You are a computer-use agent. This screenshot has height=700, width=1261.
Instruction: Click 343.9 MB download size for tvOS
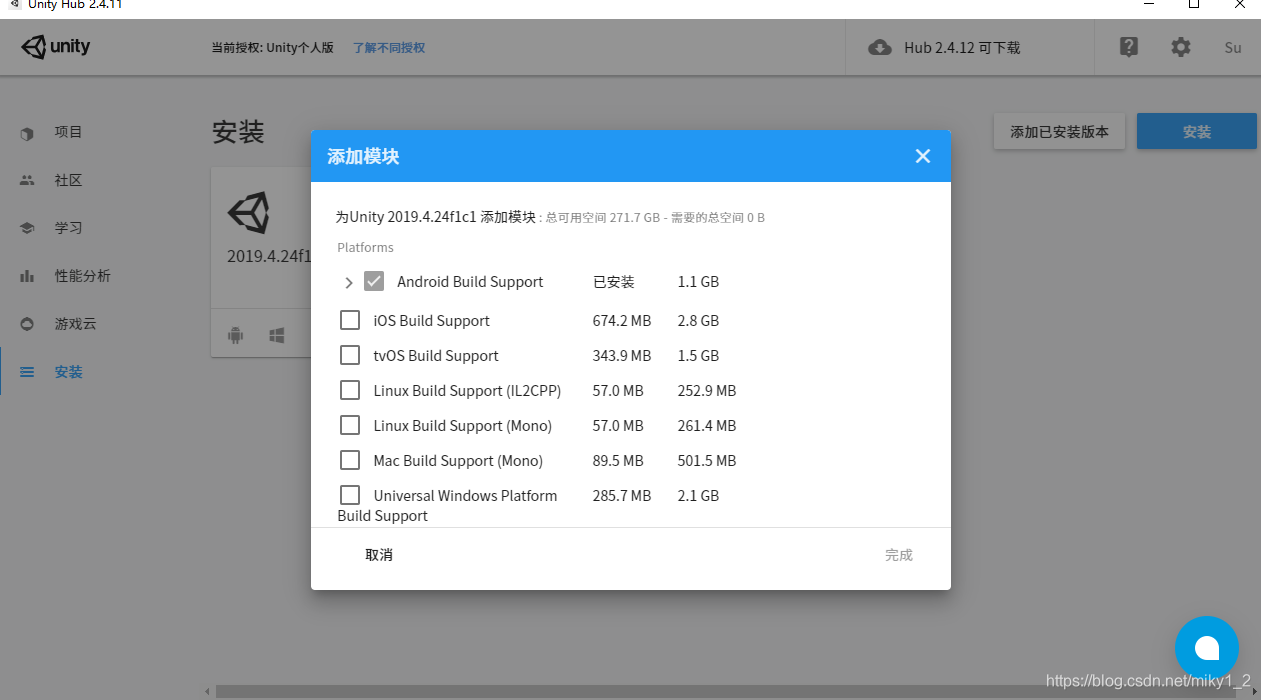point(622,356)
